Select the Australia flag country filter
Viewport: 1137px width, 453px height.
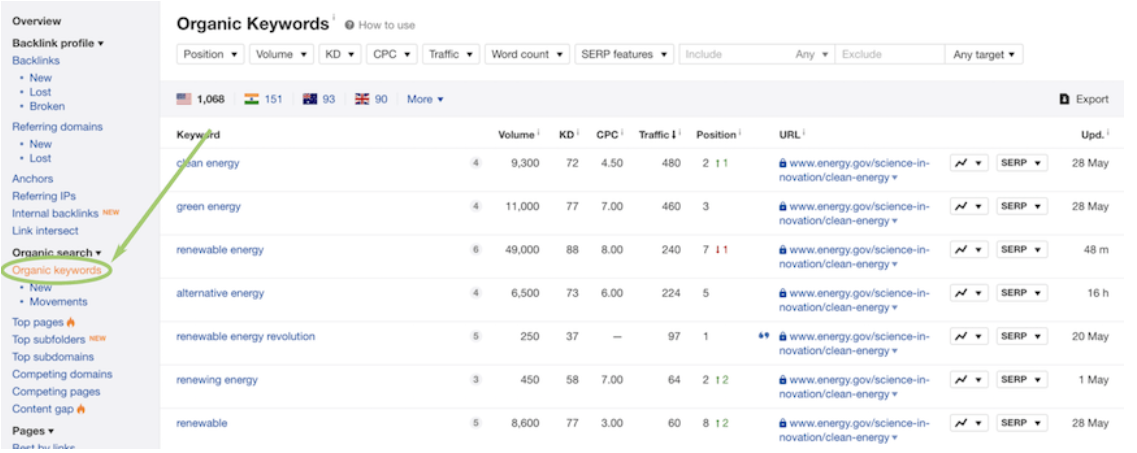click(308, 99)
